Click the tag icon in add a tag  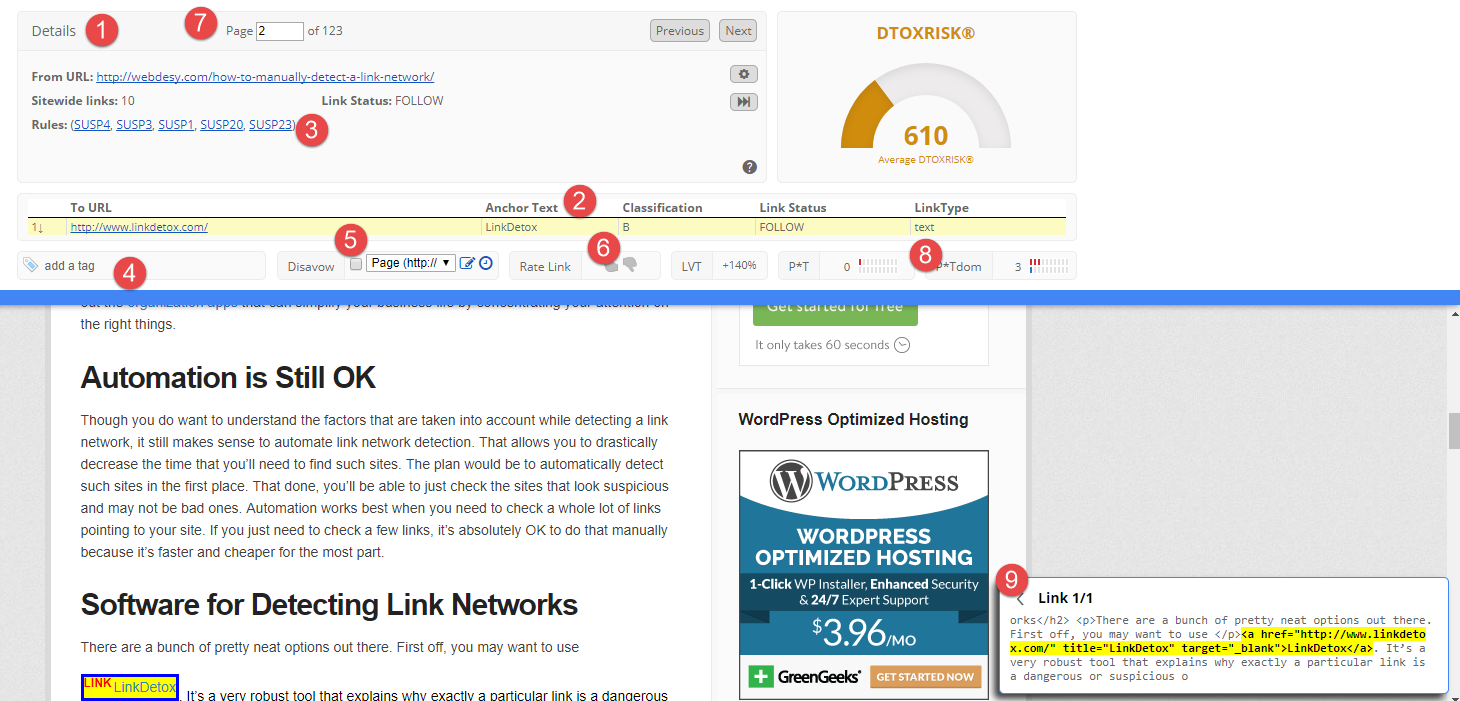tap(31, 265)
